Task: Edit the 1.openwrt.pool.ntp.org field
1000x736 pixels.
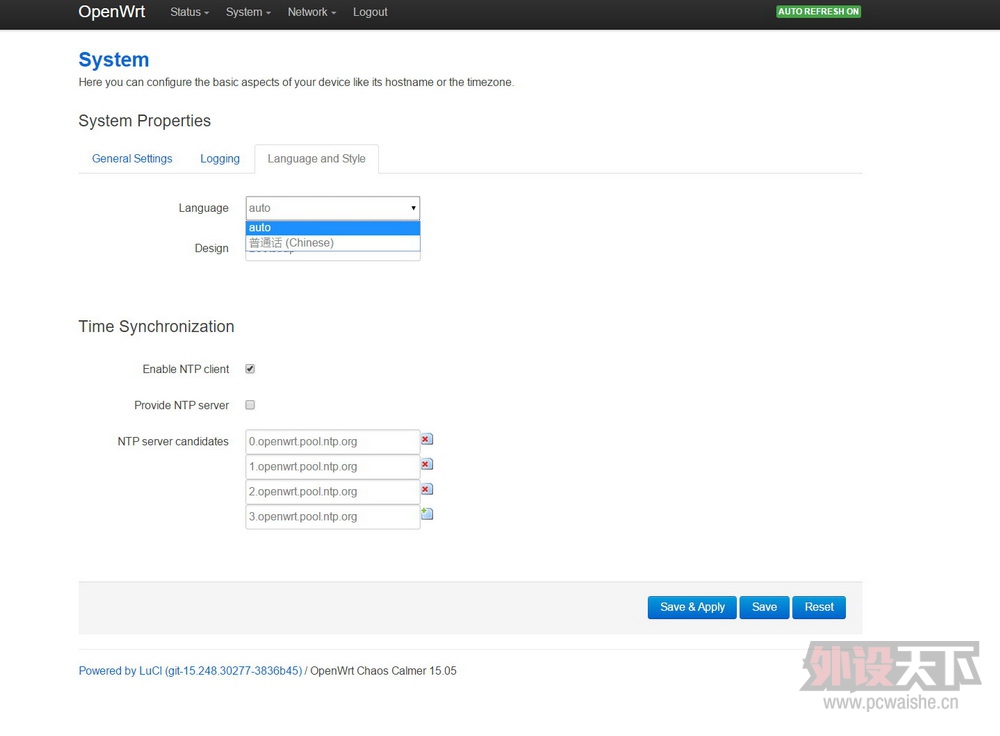Action: click(333, 466)
